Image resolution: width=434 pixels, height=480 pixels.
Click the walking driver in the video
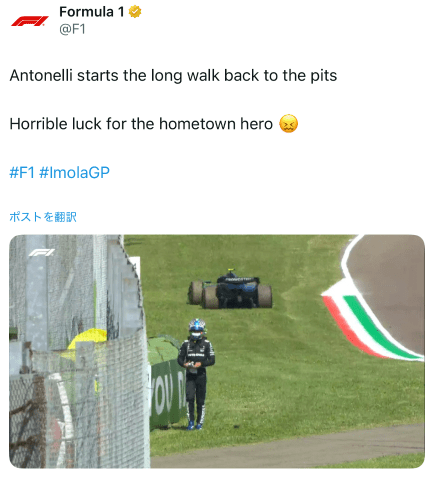(196, 373)
